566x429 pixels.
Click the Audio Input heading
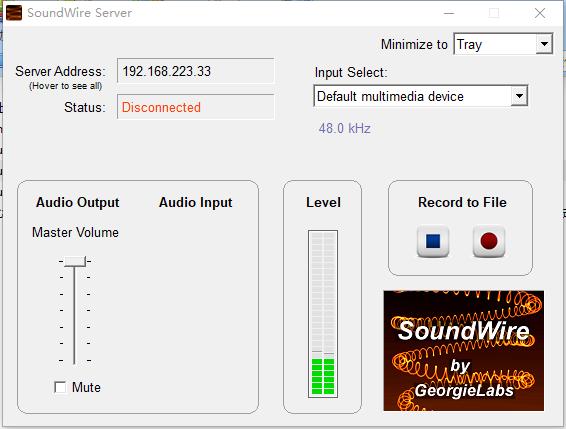tap(196, 202)
